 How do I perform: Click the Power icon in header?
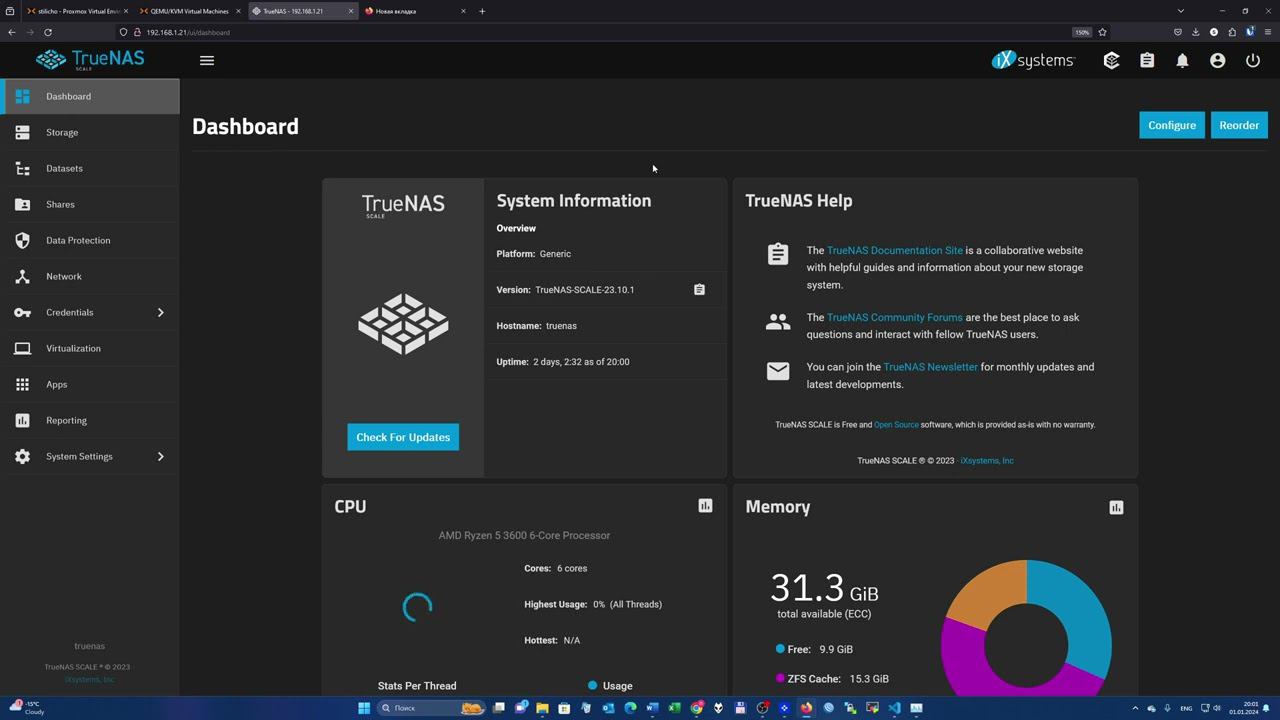click(1252, 60)
